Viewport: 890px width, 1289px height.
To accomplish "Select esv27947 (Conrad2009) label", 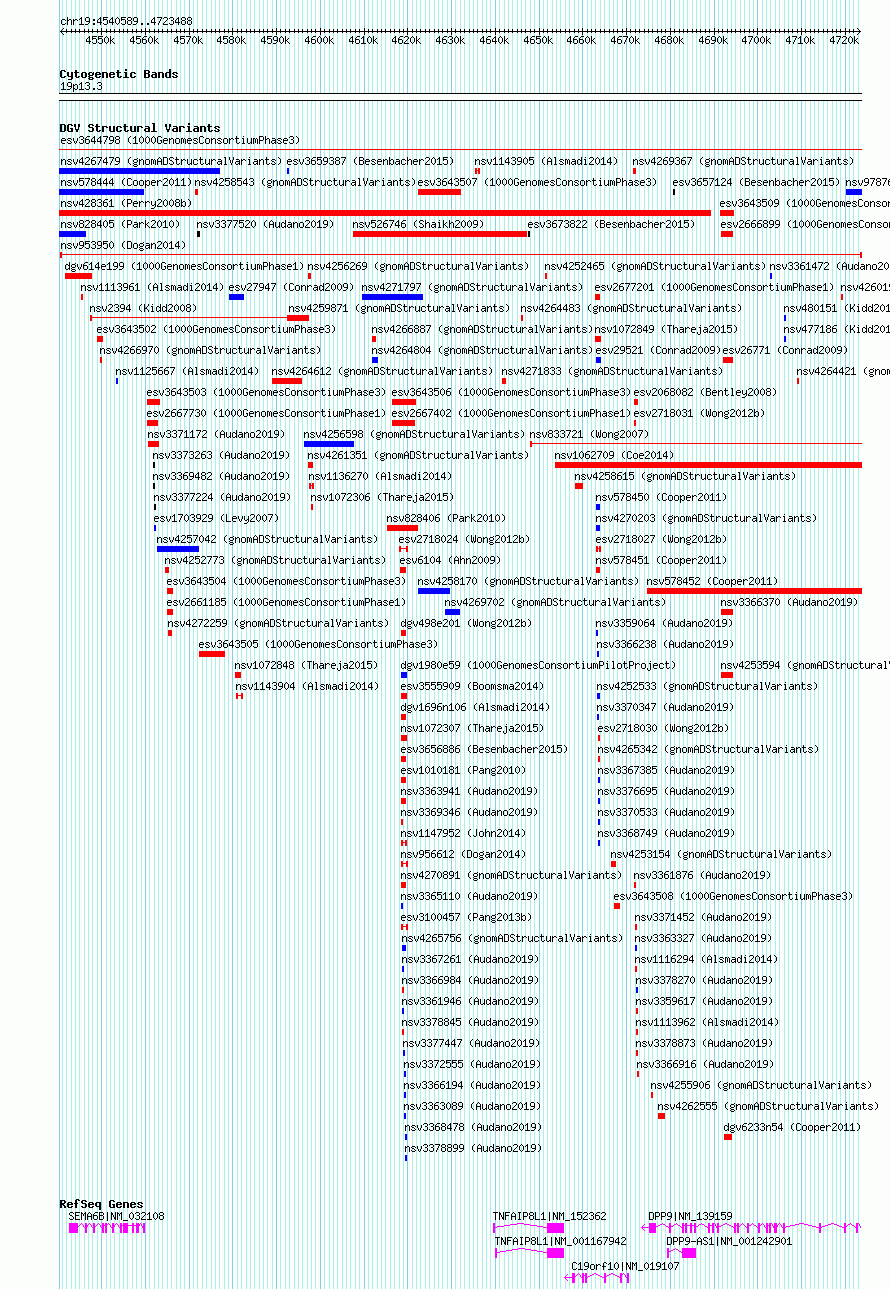I will (x=291, y=287).
